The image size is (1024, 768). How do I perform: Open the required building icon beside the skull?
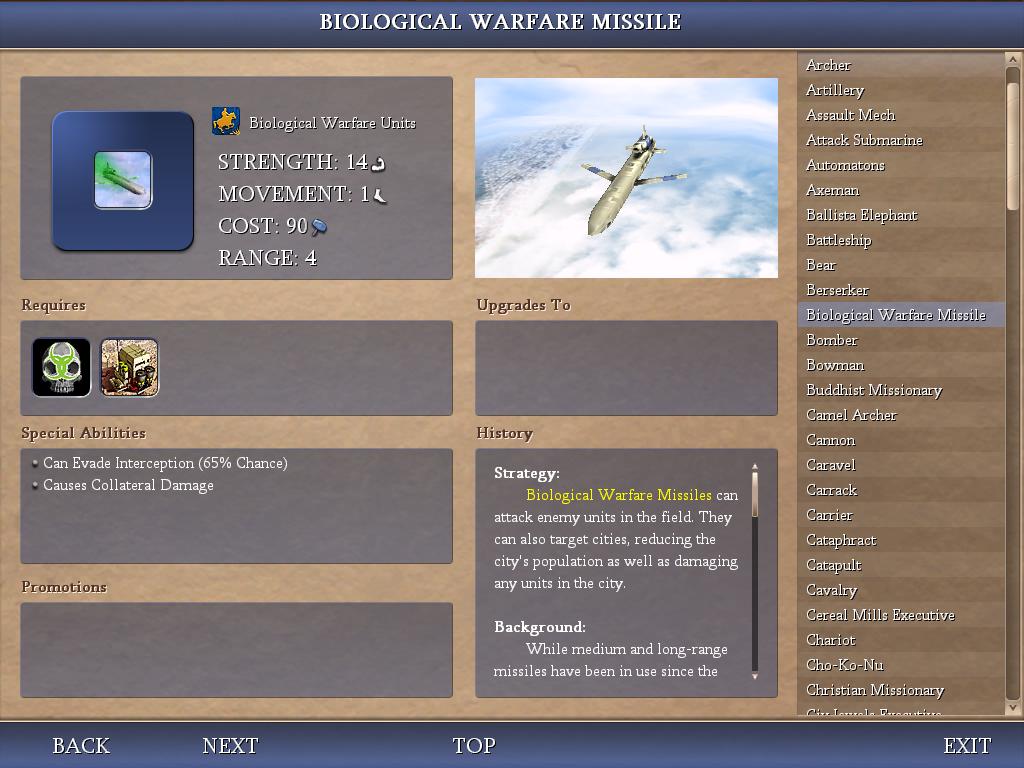click(130, 367)
